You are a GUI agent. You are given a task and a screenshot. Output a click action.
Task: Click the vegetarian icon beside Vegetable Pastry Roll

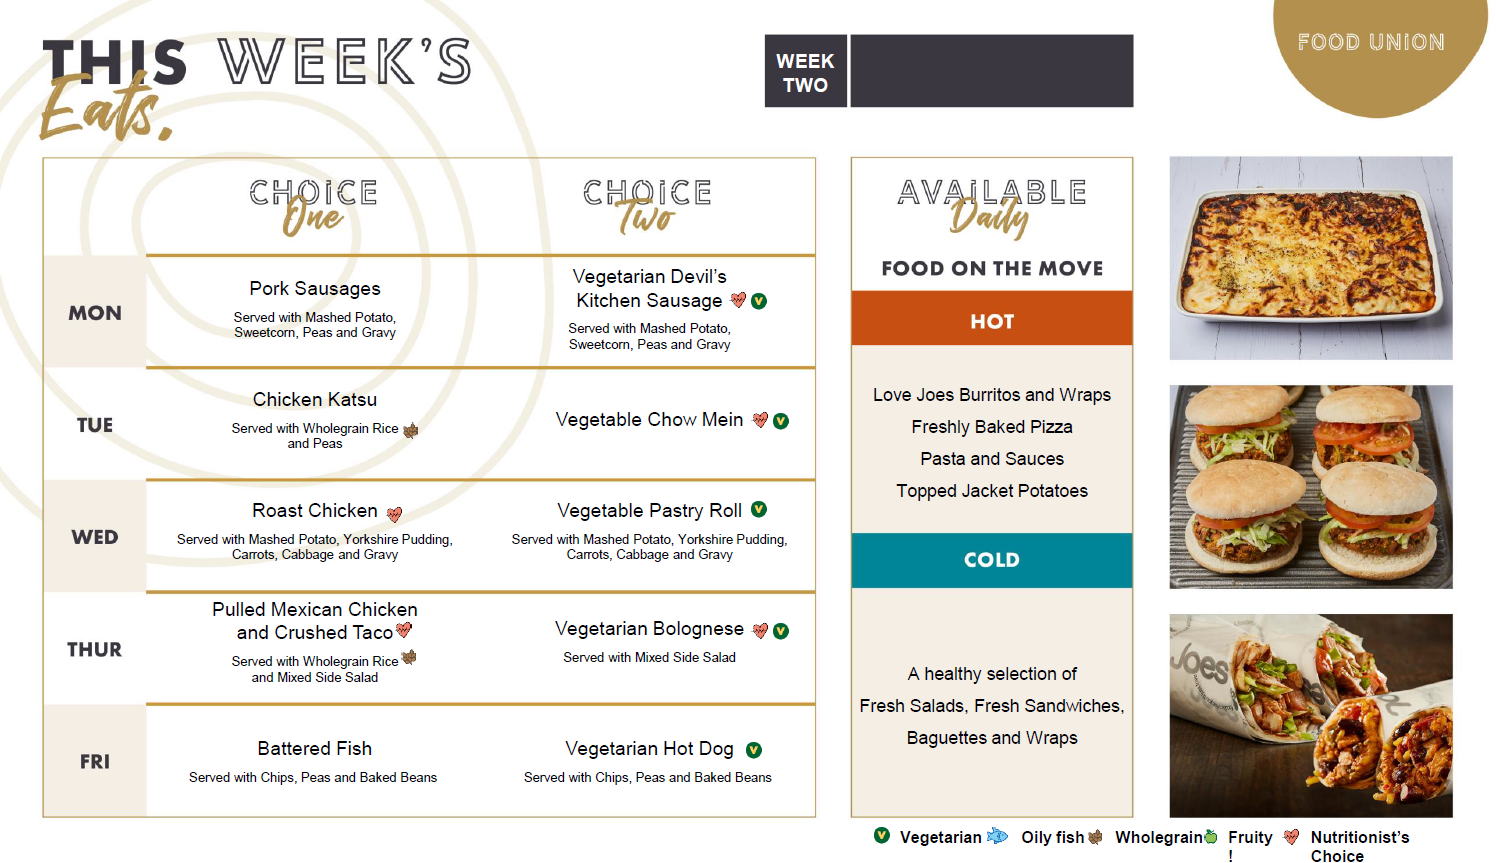[759, 509]
